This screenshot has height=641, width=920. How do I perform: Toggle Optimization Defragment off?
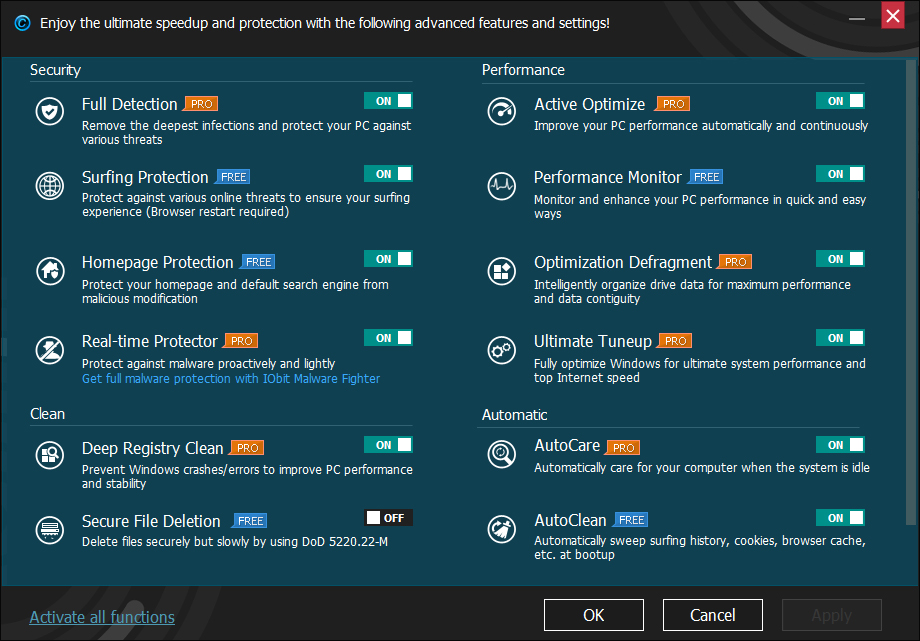pyautogui.click(x=840, y=259)
